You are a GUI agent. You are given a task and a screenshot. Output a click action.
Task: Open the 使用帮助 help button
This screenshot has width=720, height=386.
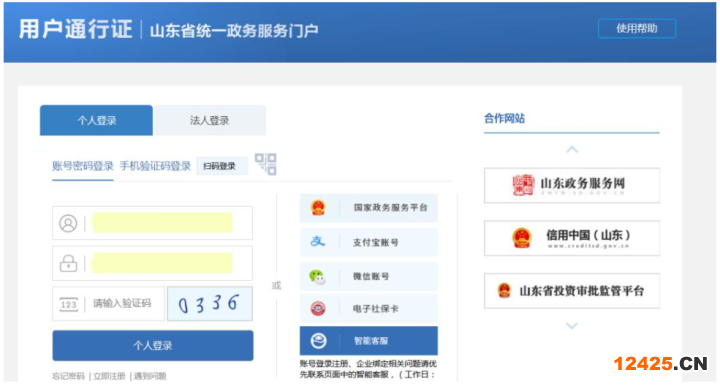(x=636, y=28)
